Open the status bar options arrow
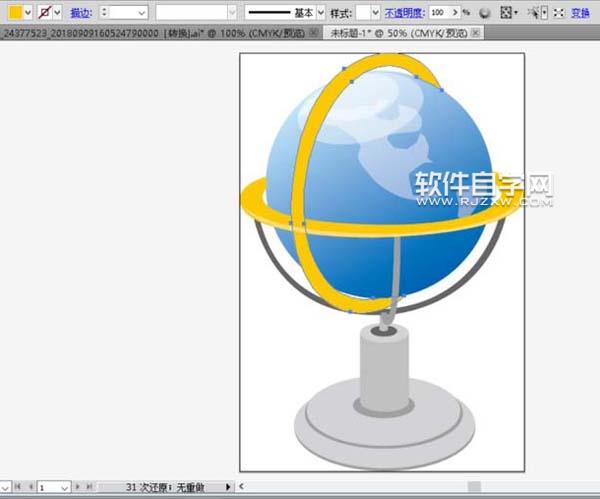600x499 pixels. [228, 487]
